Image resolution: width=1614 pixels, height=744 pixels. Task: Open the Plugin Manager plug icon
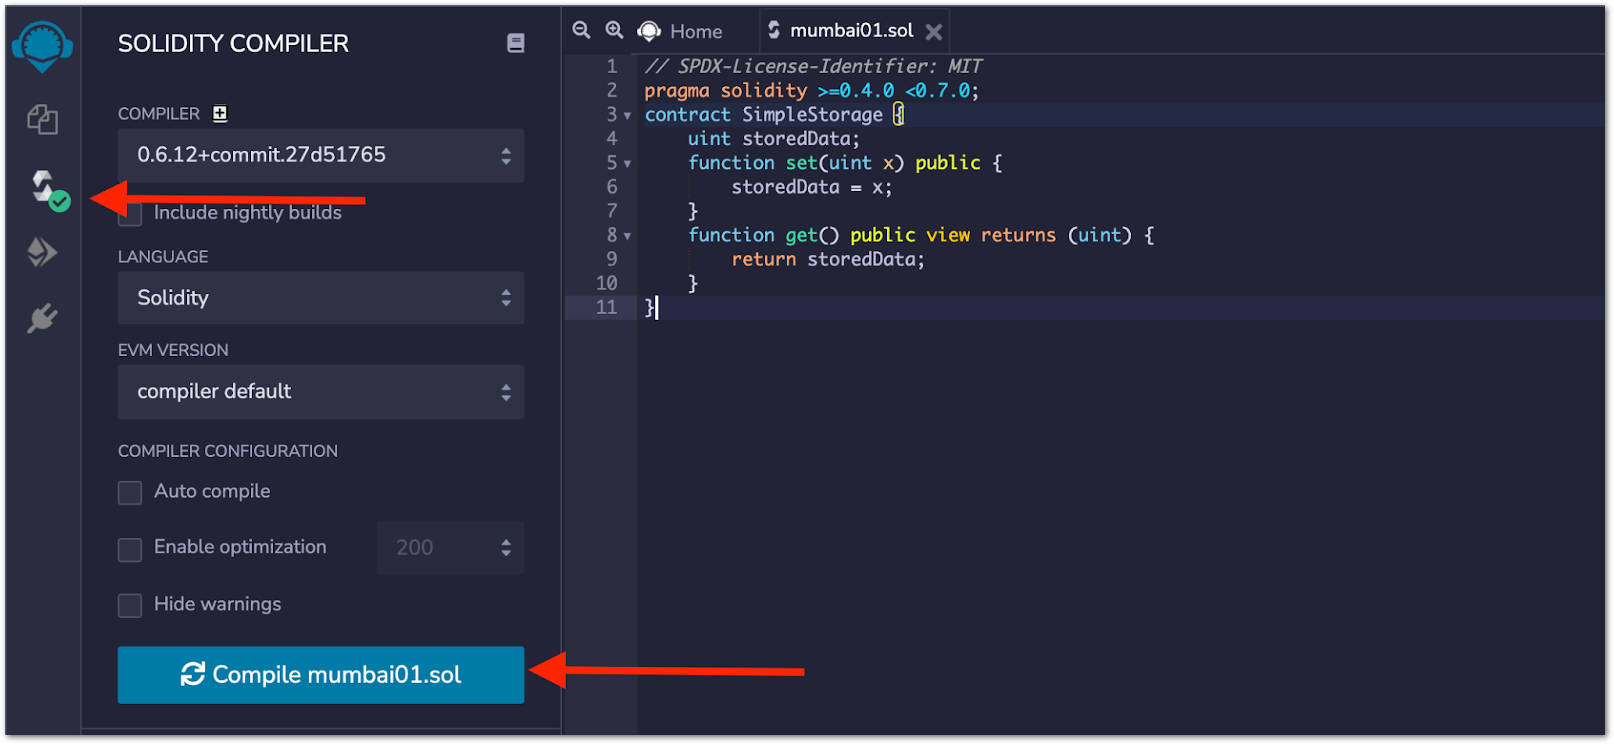point(42,319)
